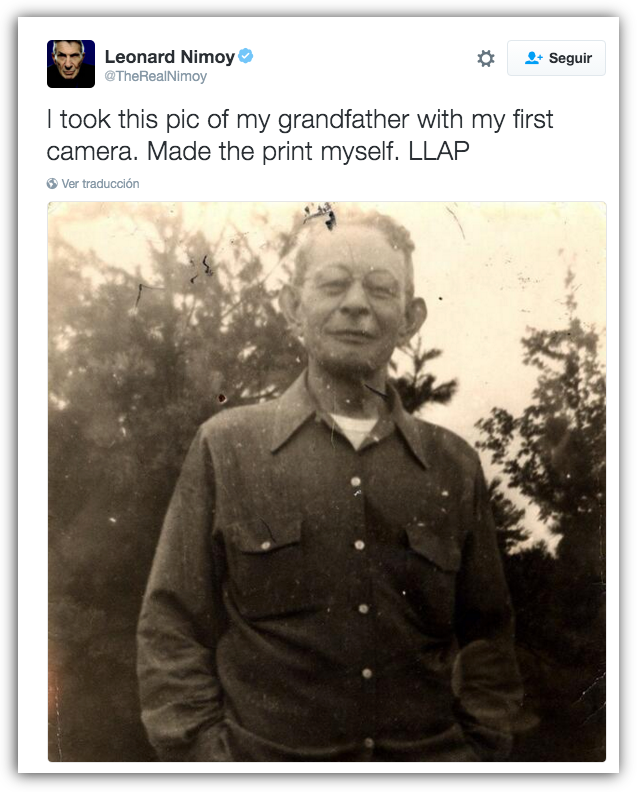Open the @TheRealNimoy handle link
Image resolution: width=637 pixels, height=792 pixels.
point(156,76)
